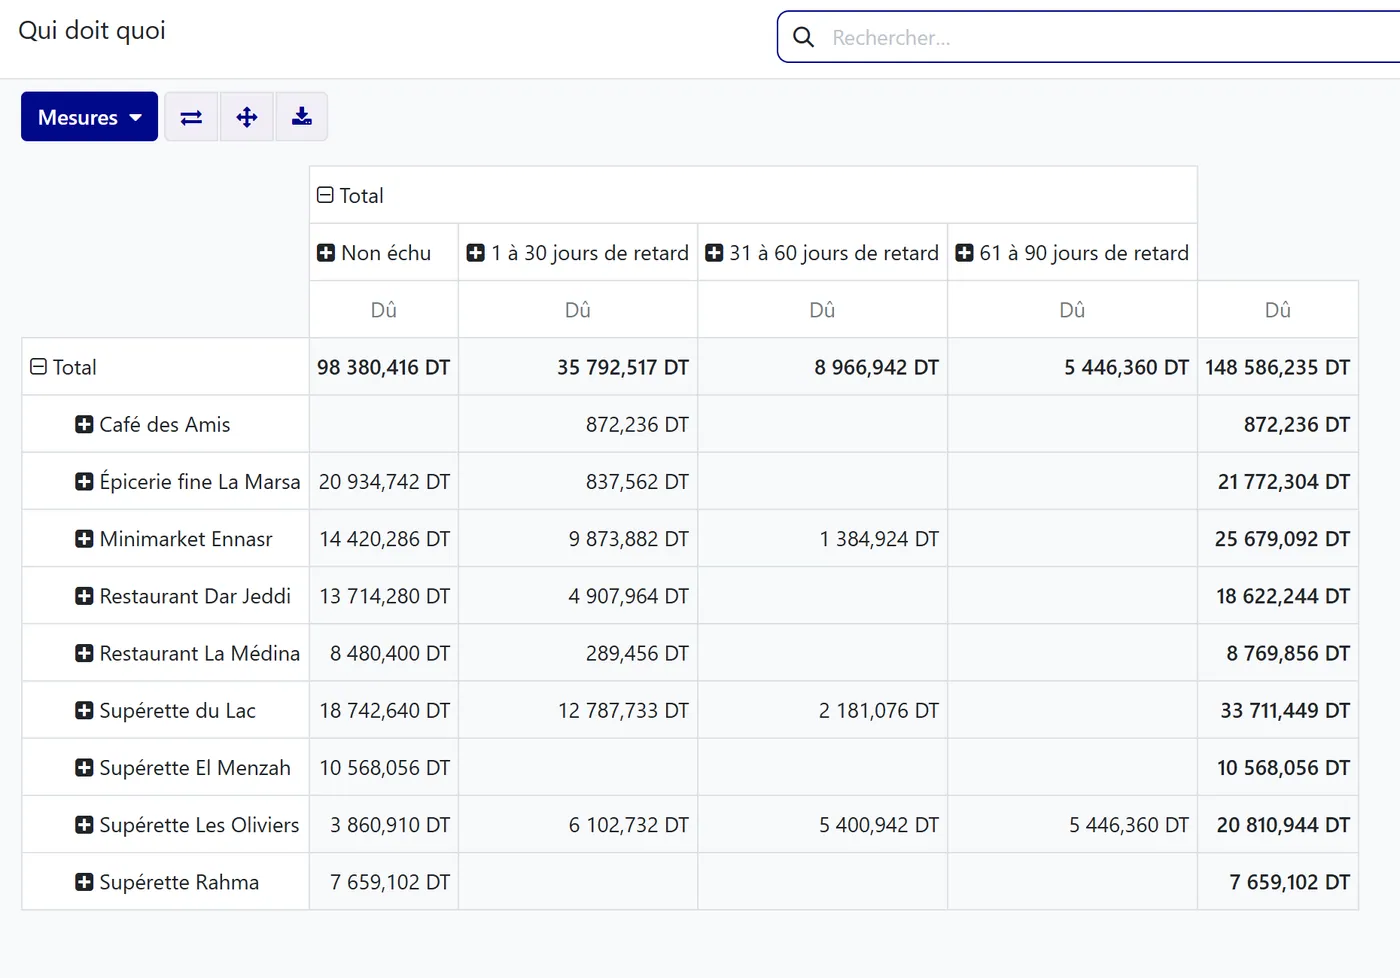
Task: Sort by Dû under 1 à 30 jours
Action: 578,310
